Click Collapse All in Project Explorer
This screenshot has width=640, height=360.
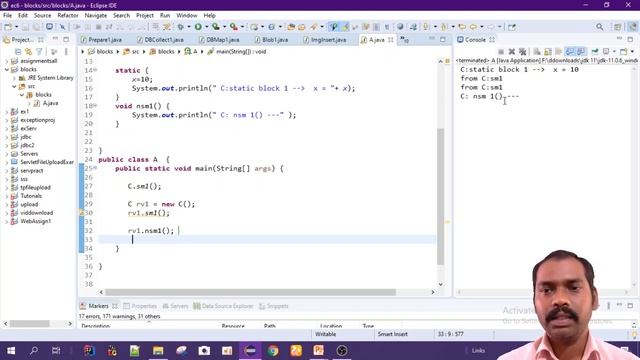point(18,51)
